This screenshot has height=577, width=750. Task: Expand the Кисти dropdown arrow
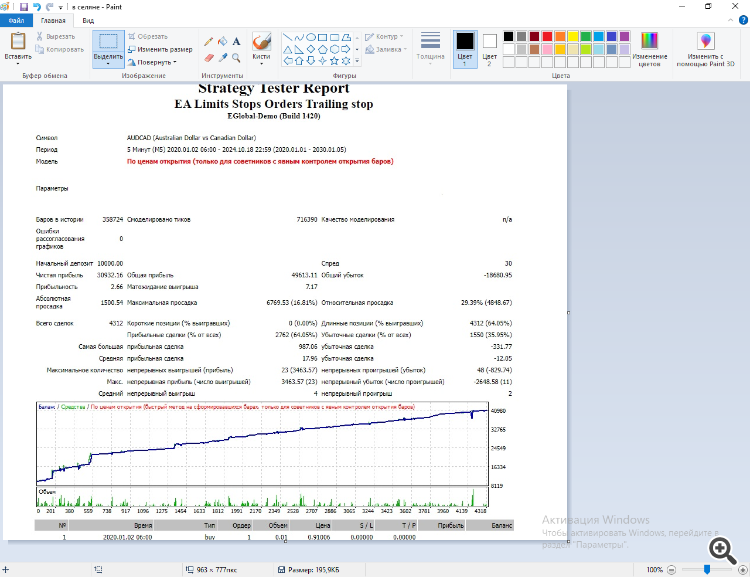tap(262, 64)
